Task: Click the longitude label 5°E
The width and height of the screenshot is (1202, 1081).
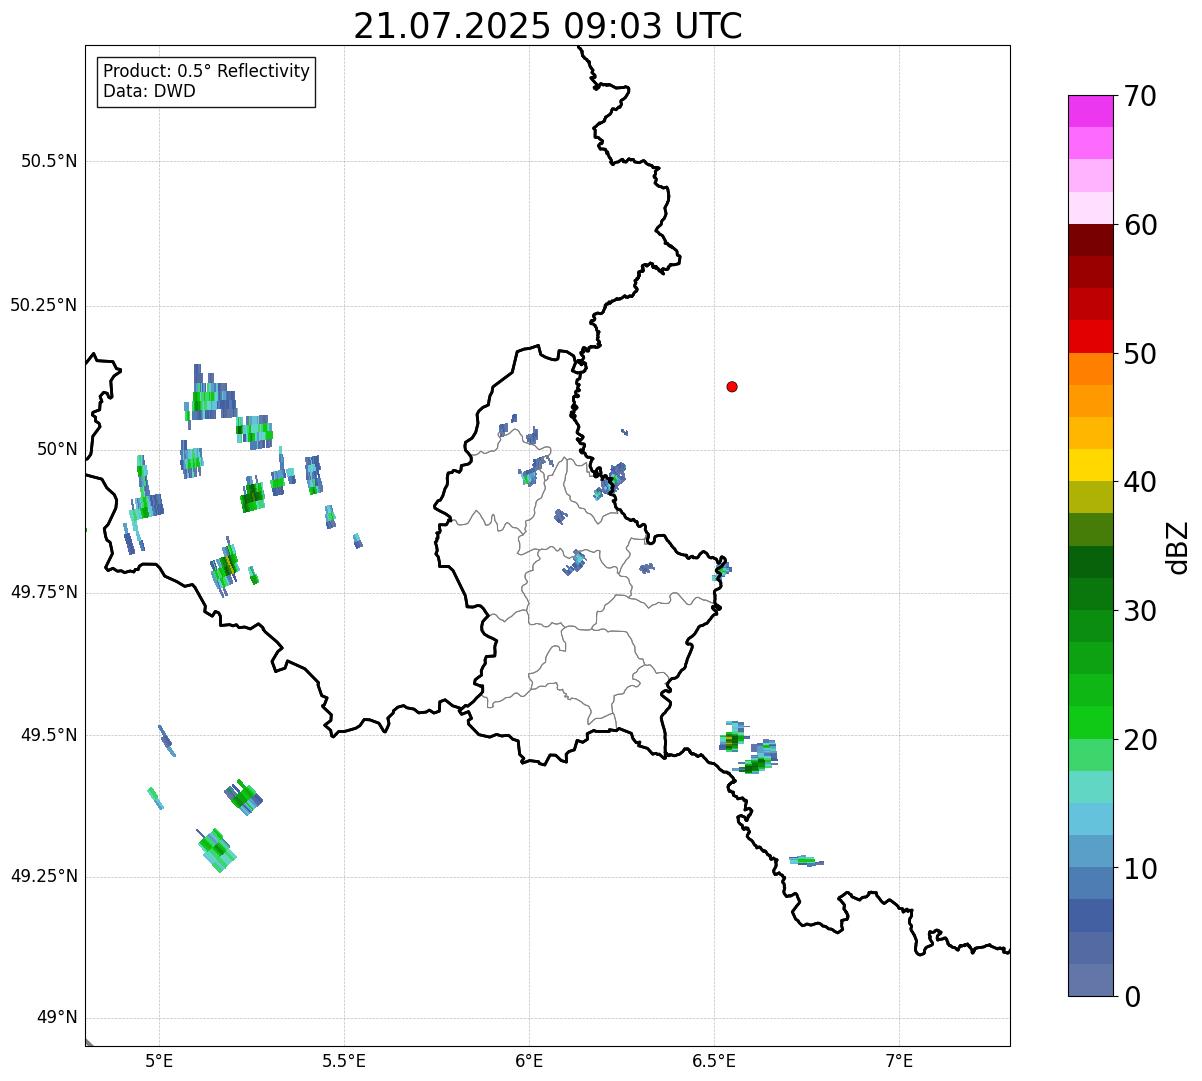Action: click(159, 1060)
